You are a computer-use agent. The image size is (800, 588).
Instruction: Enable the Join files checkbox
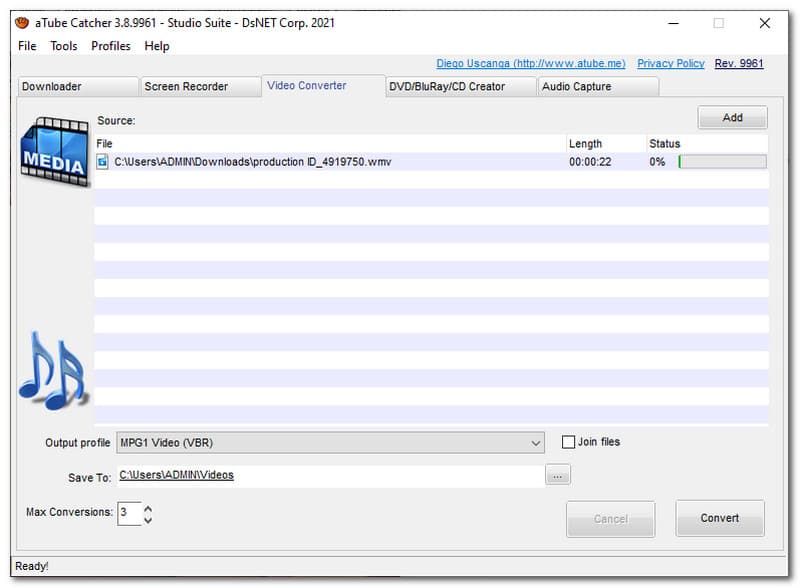(569, 442)
